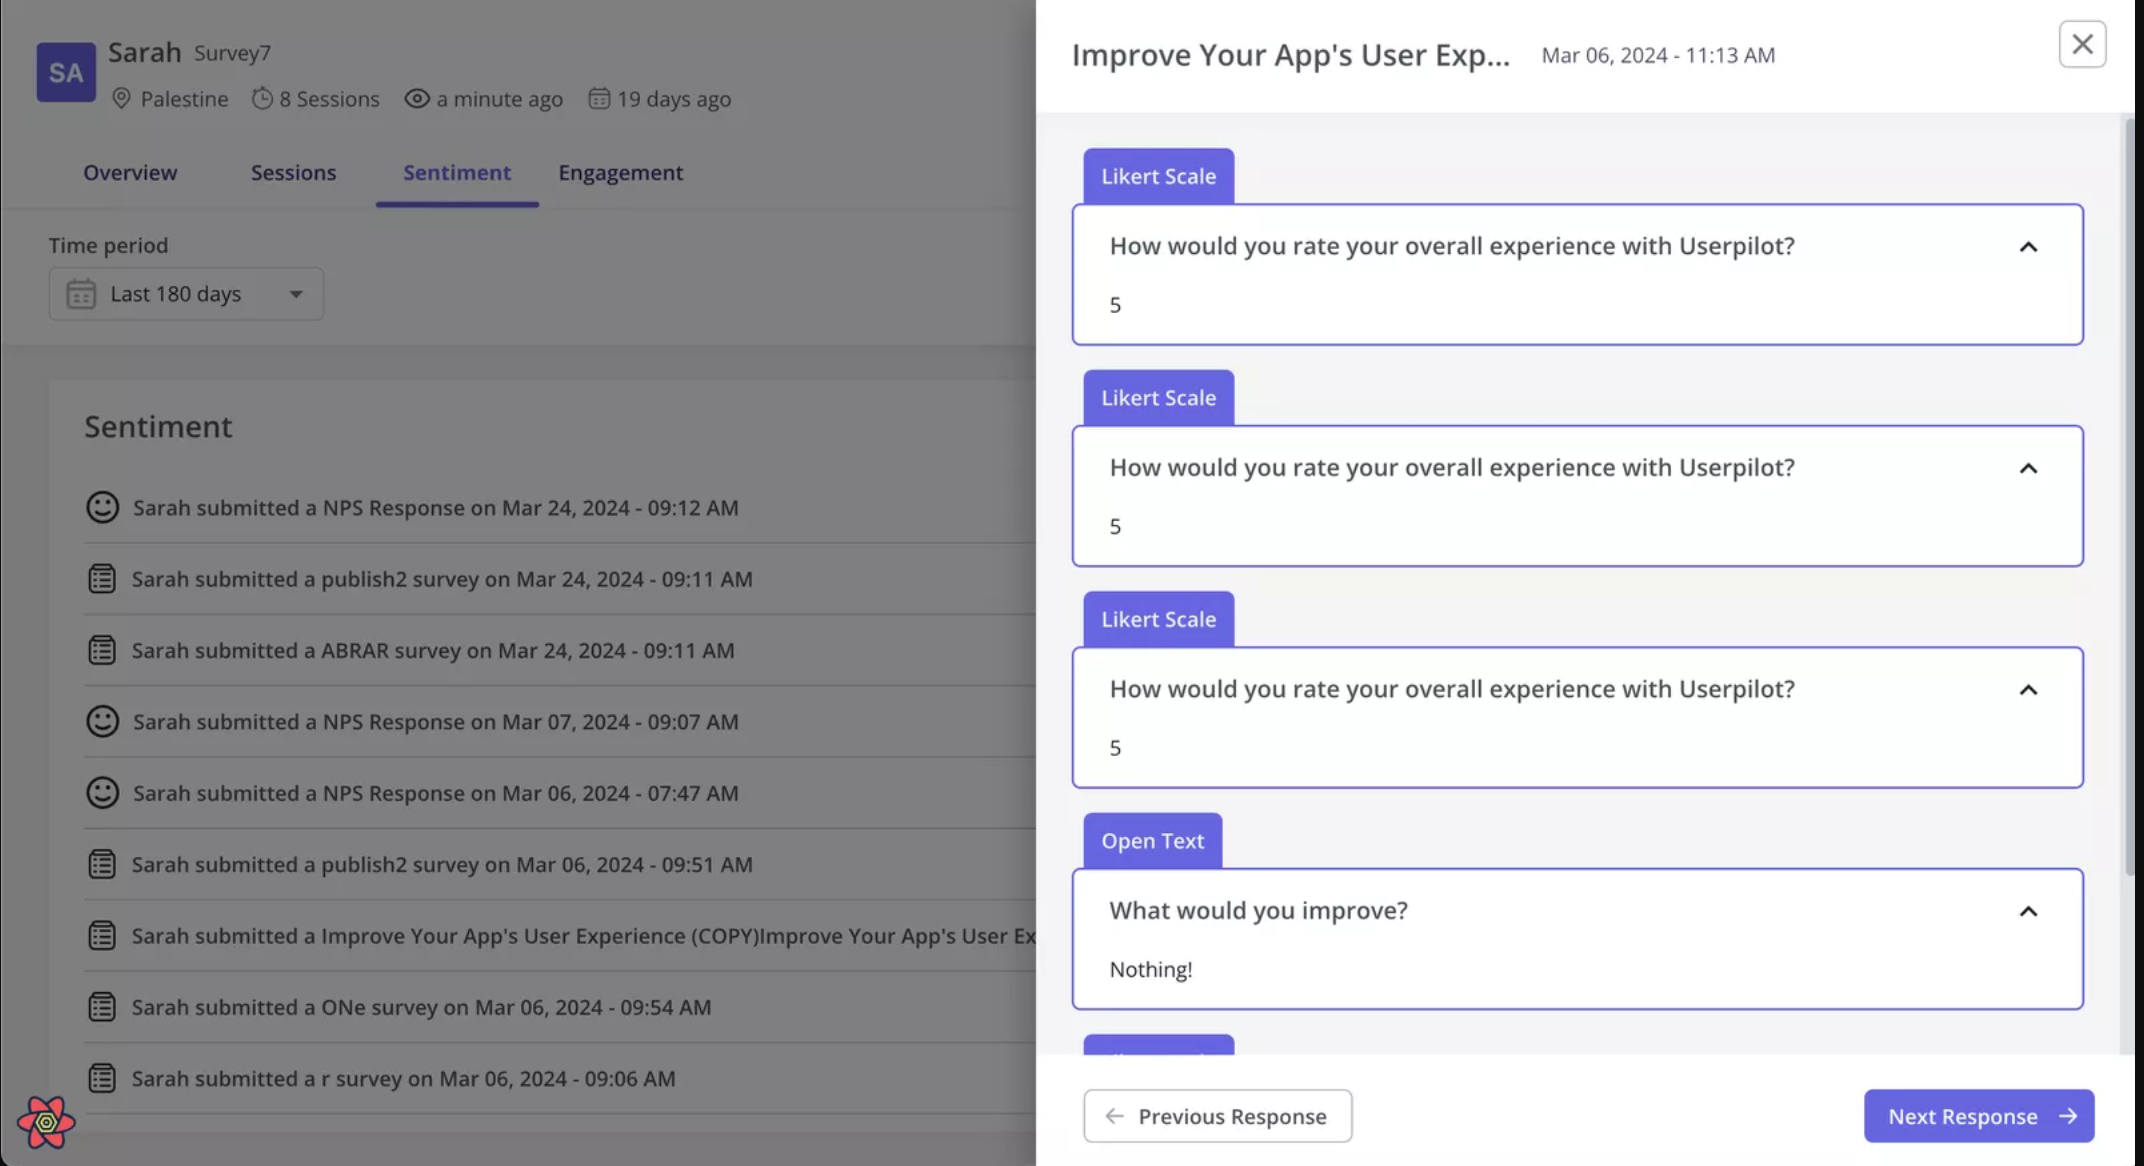
Task: Click the location pin icon next to Palestine
Action: point(121,98)
